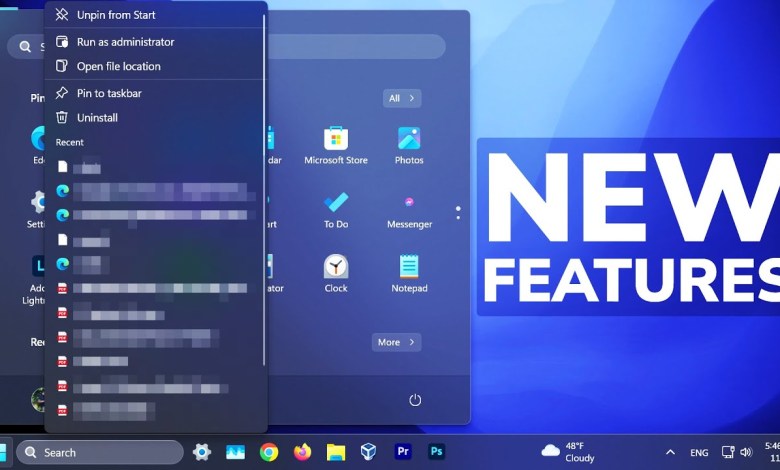The height and width of the screenshot is (470, 780).
Task: Click Uninstall in the context menu
Action: coord(155,117)
